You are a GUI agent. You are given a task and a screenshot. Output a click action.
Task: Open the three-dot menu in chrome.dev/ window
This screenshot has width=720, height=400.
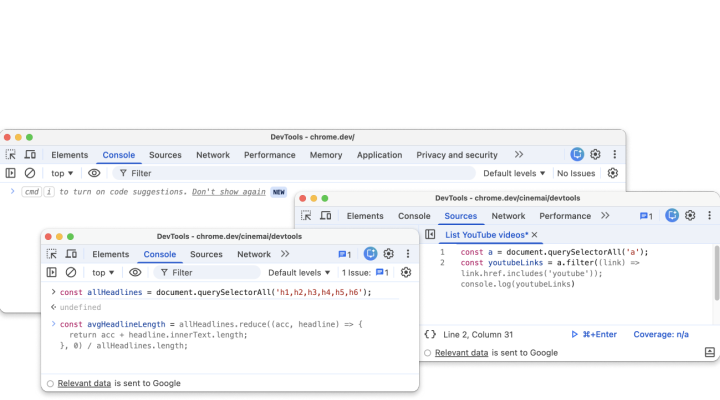[x=615, y=154]
